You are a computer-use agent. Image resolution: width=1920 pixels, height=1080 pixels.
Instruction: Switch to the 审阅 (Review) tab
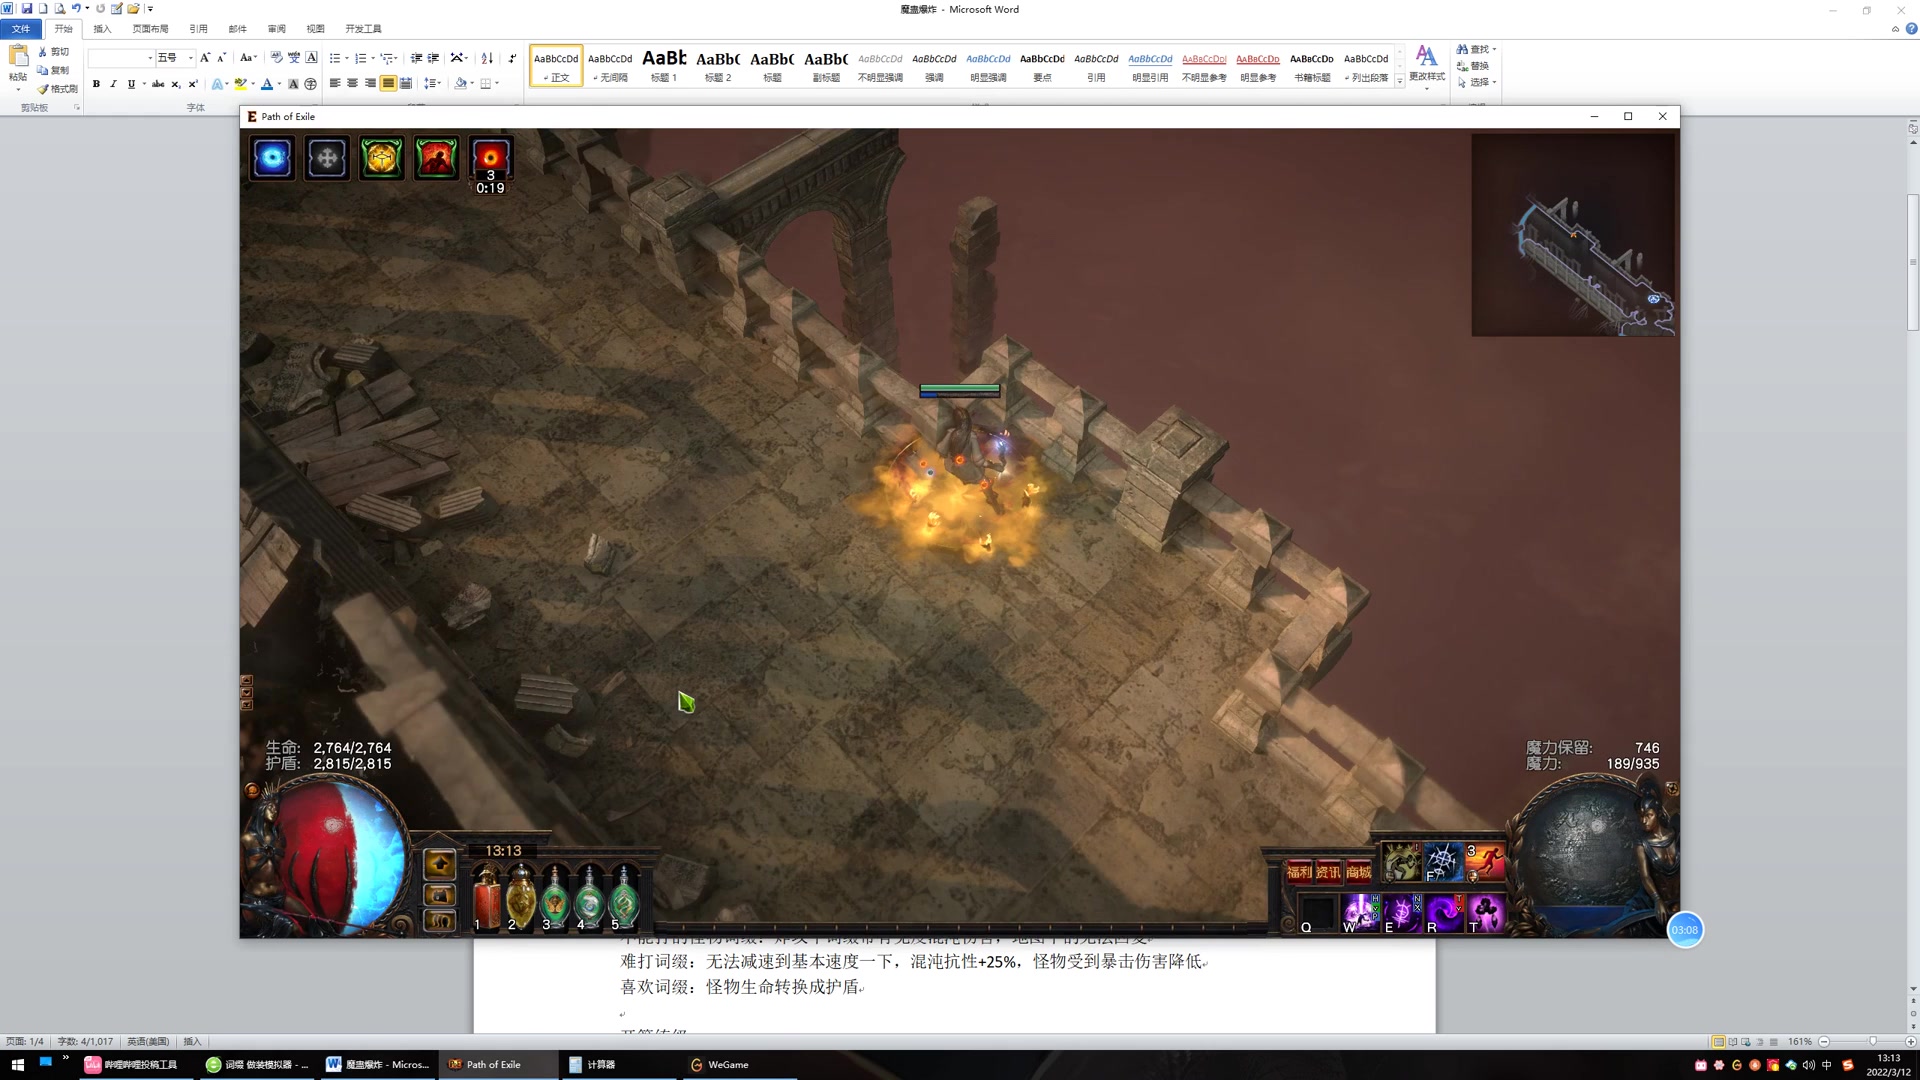click(277, 29)
